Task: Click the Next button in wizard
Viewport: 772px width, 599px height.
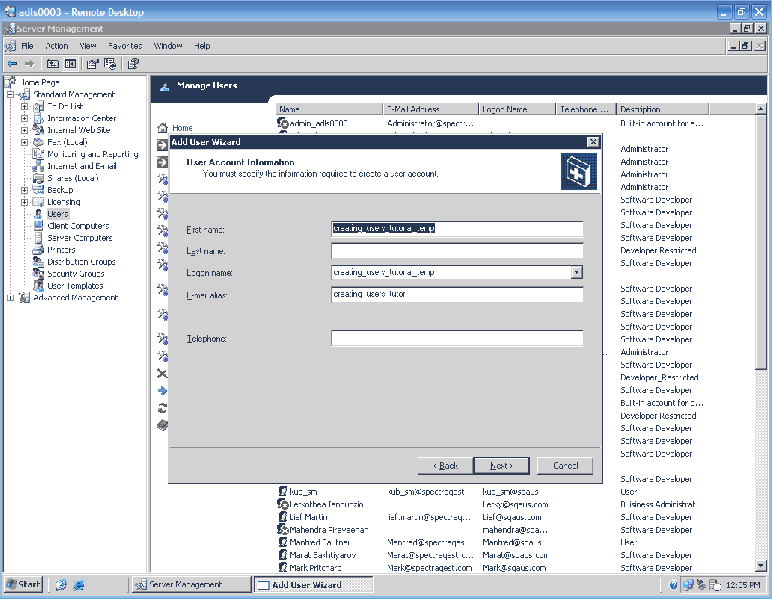Action: (501, 466)
